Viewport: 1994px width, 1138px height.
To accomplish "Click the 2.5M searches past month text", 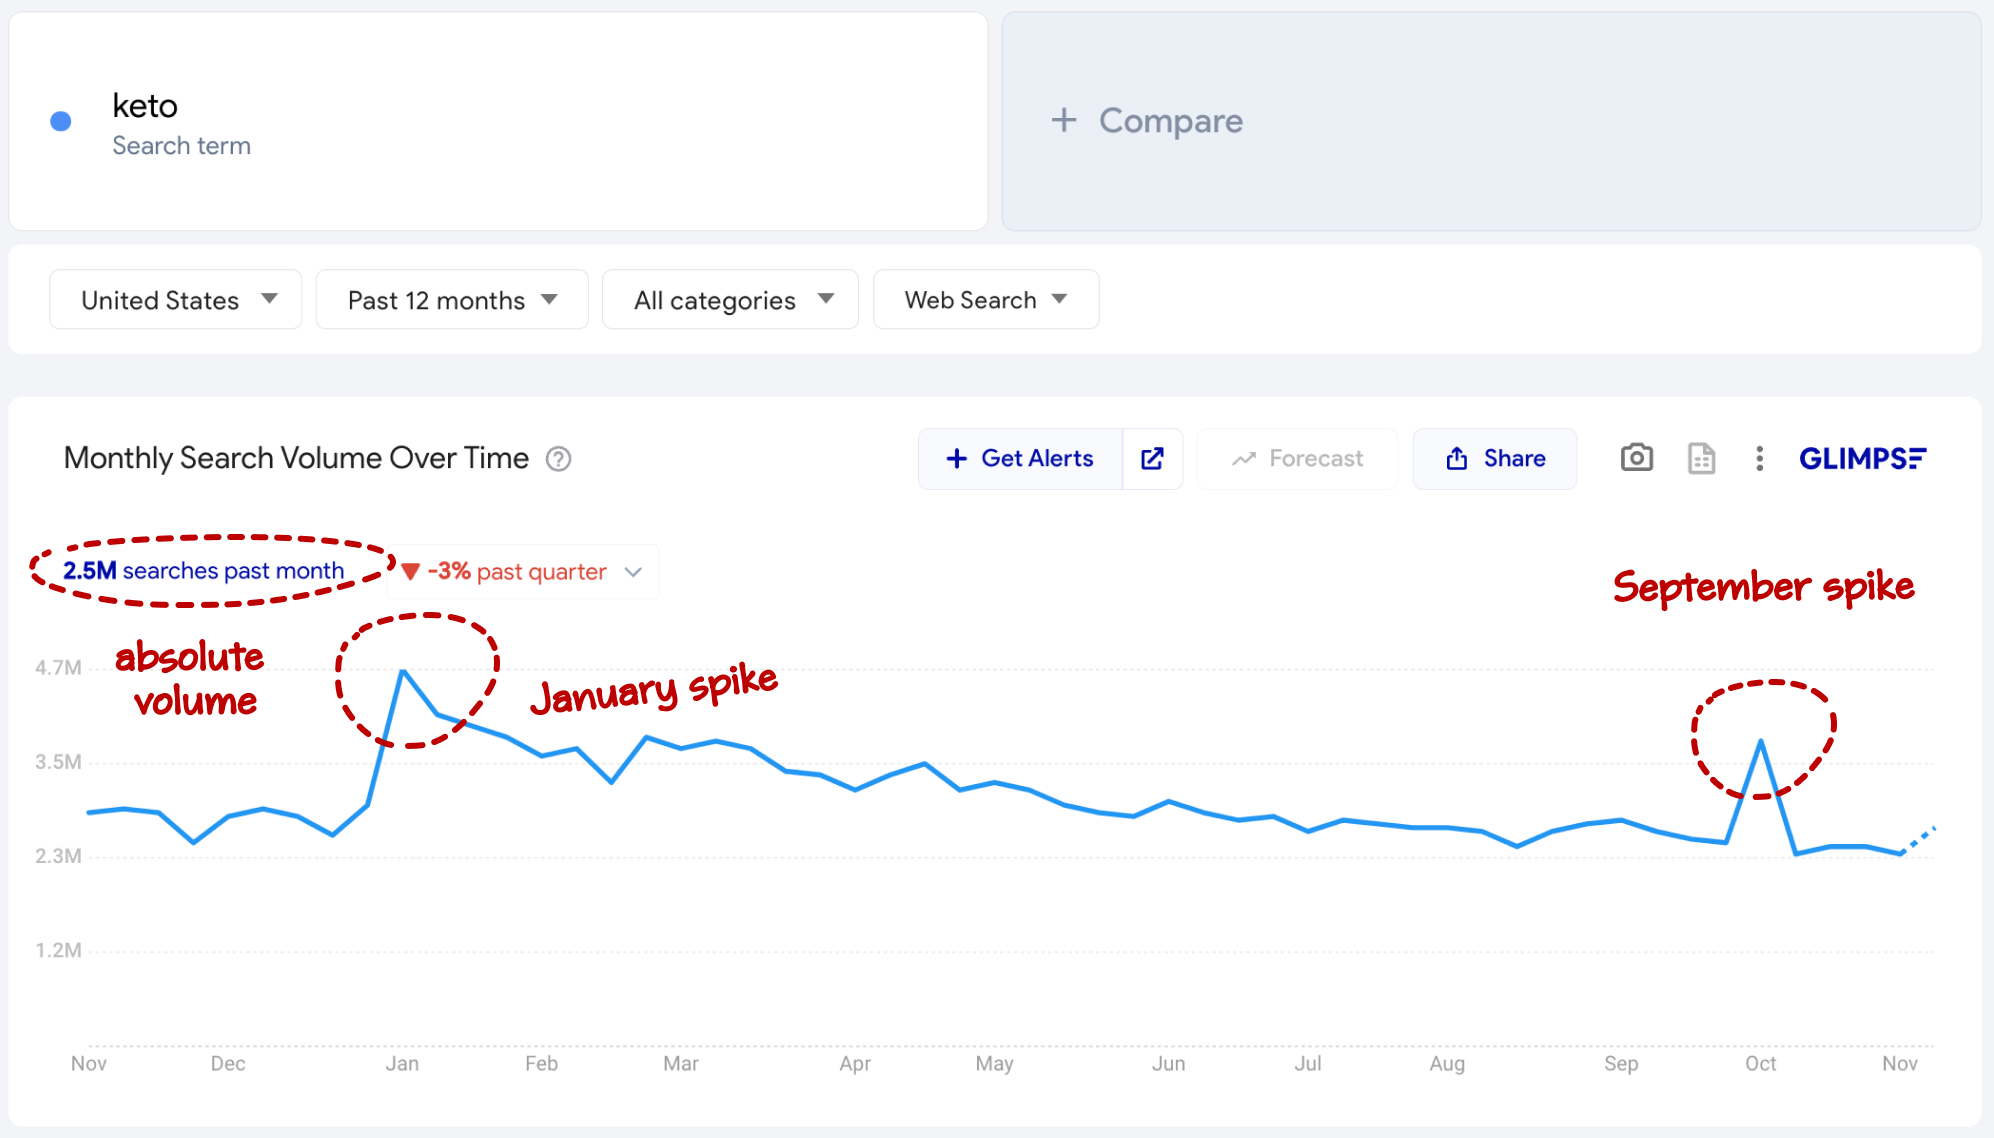I will pos(204,571).
